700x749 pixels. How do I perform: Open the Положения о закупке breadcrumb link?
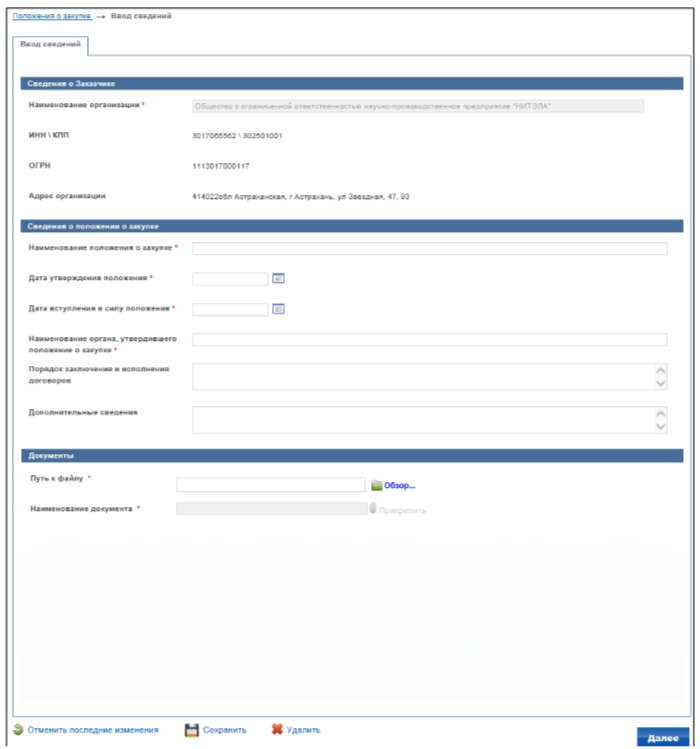click(x=52, y=16)
